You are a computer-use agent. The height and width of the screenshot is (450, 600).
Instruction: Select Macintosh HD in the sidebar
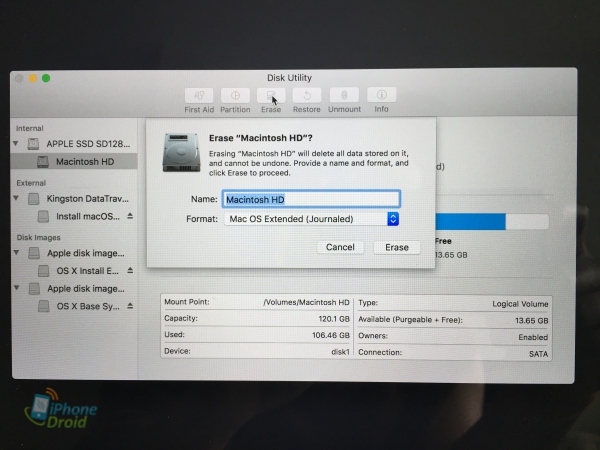pyautogui.click(x=86, y=161)
